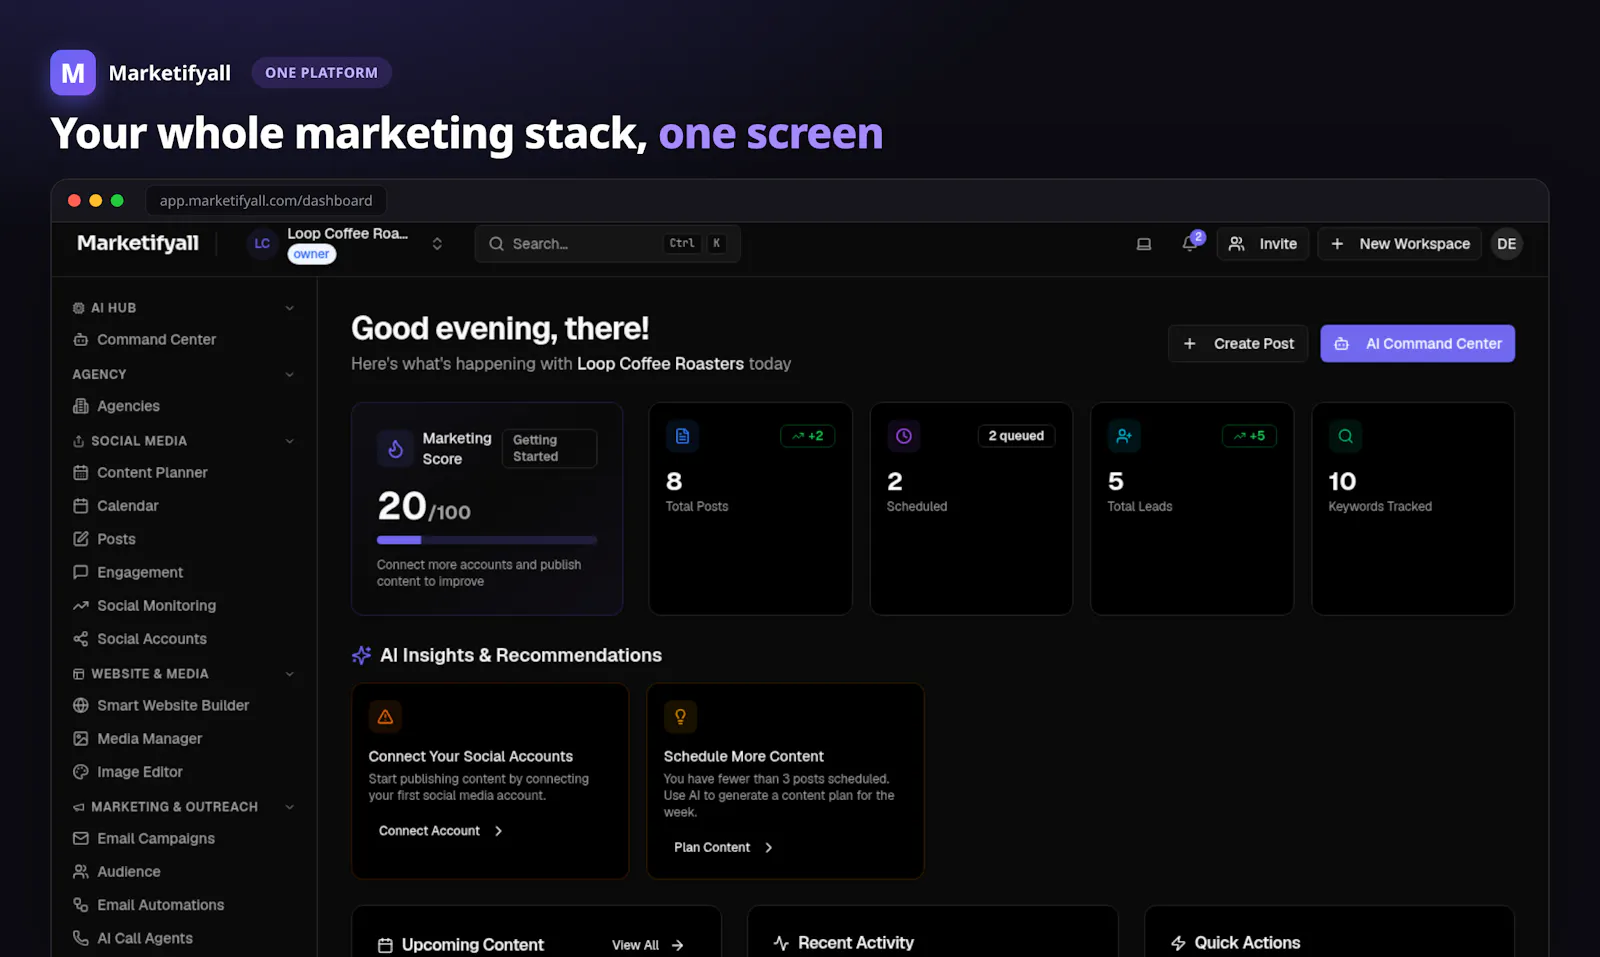Open the notifications bell icon
Image resolution: width=1600 pixels, height=957 pixels.
pos(1189,243)
